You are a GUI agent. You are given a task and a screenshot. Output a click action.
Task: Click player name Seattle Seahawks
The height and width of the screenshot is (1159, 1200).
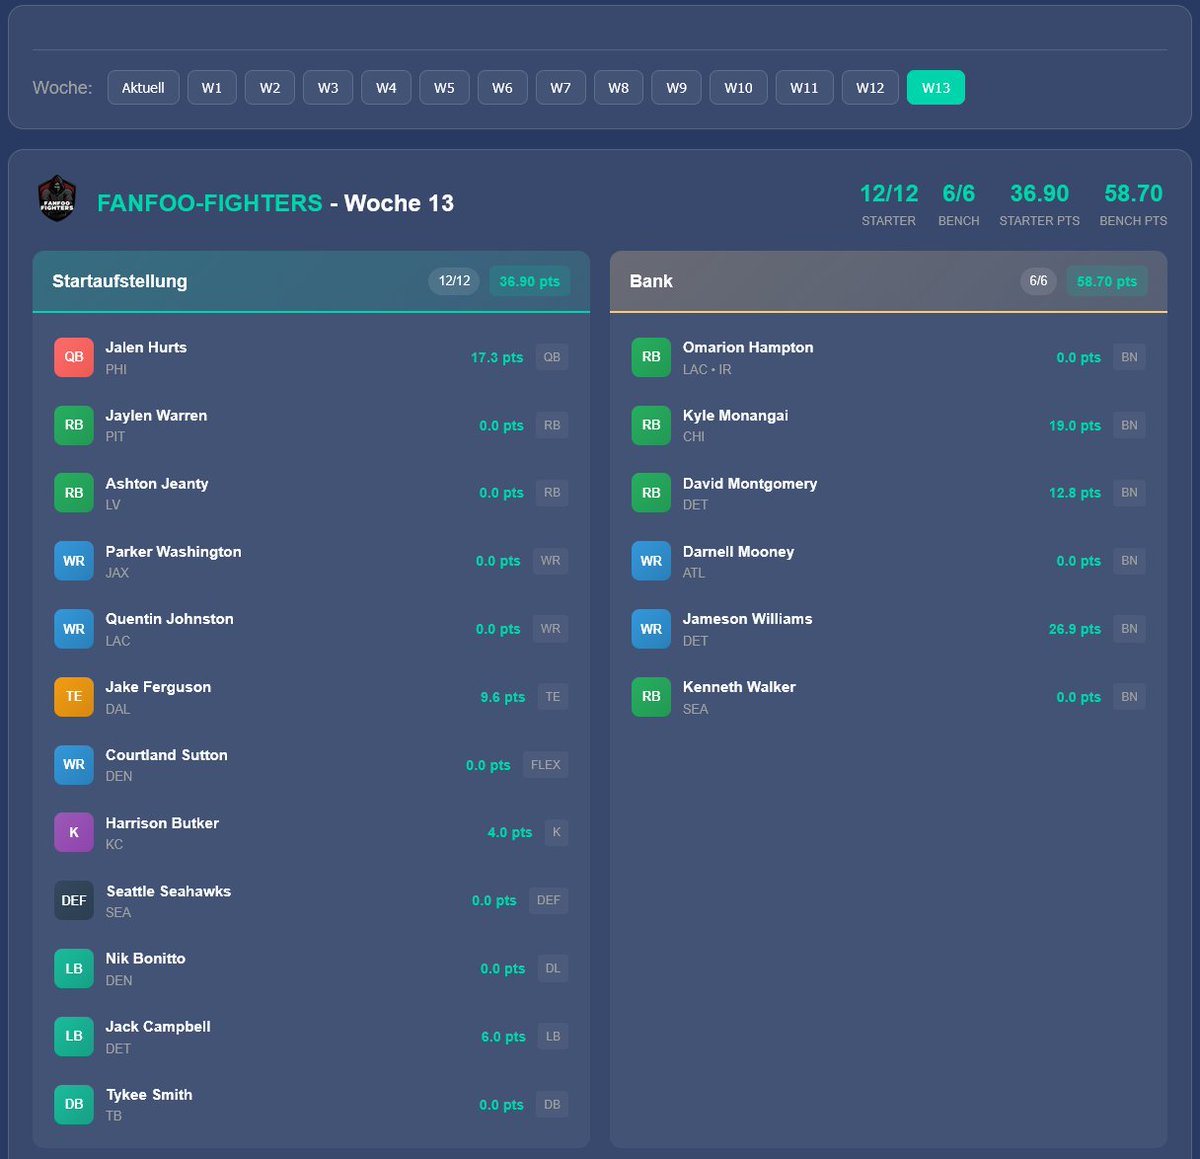(168, 891)
